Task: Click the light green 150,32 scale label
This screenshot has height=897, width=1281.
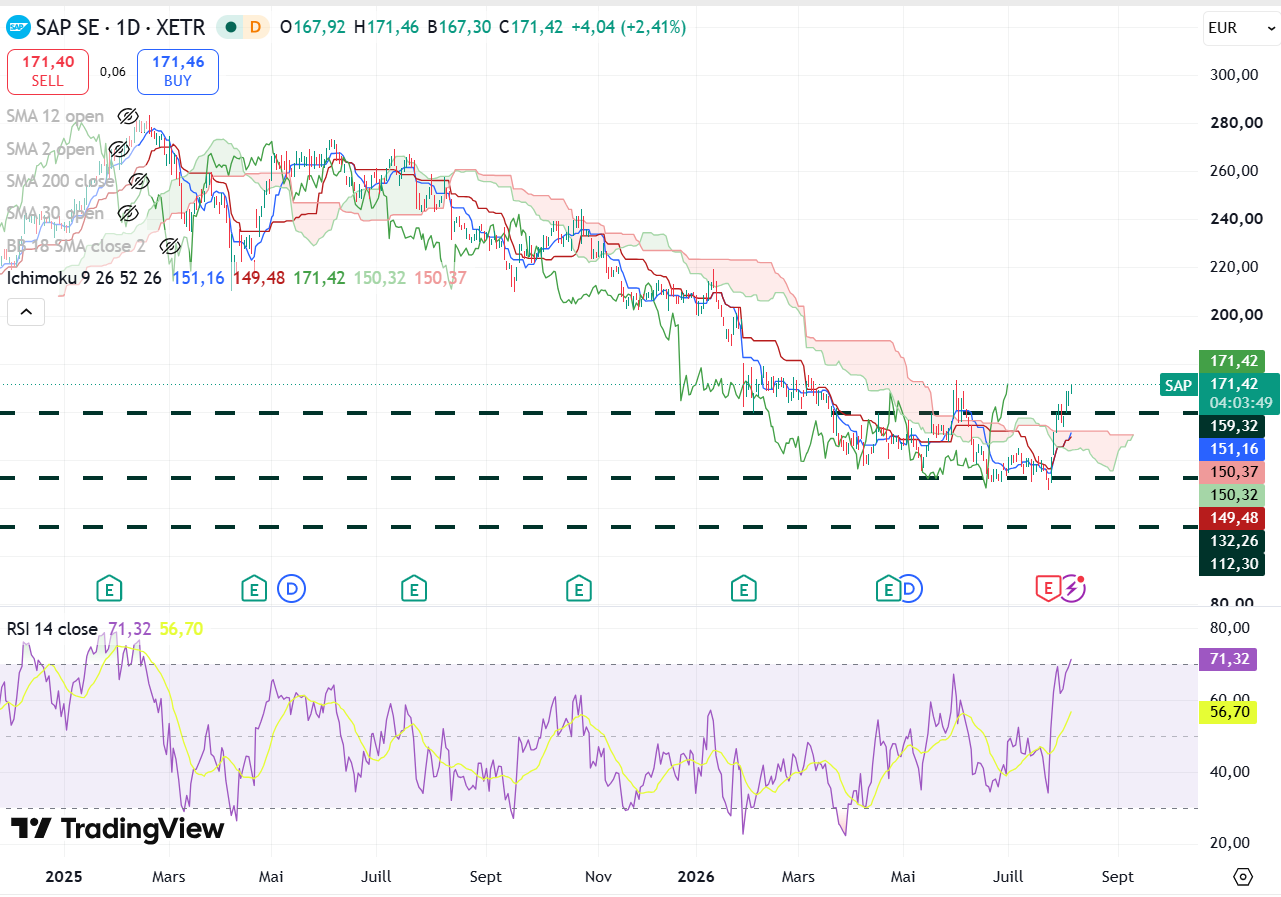Action: 1232,495
